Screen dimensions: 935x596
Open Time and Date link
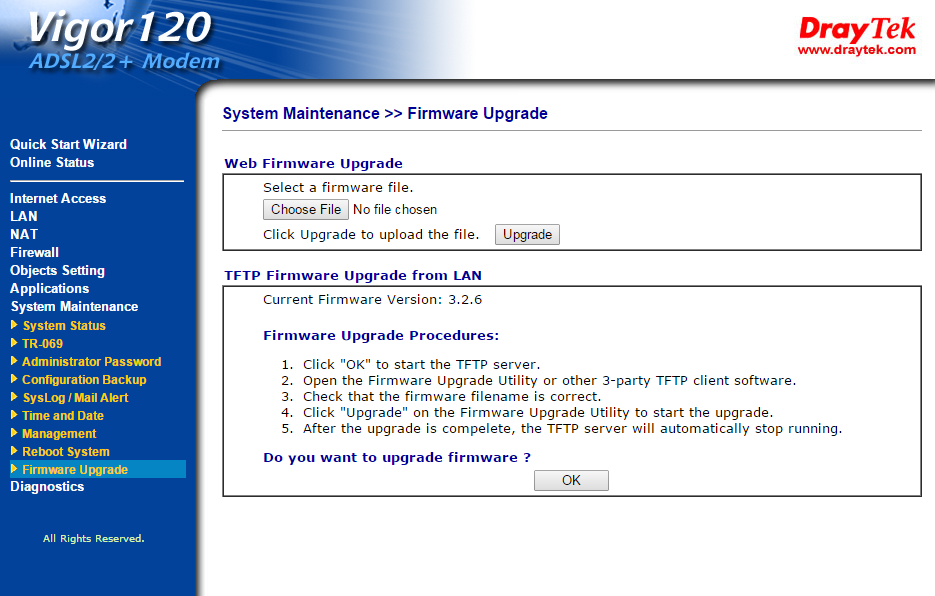(63, 415)
